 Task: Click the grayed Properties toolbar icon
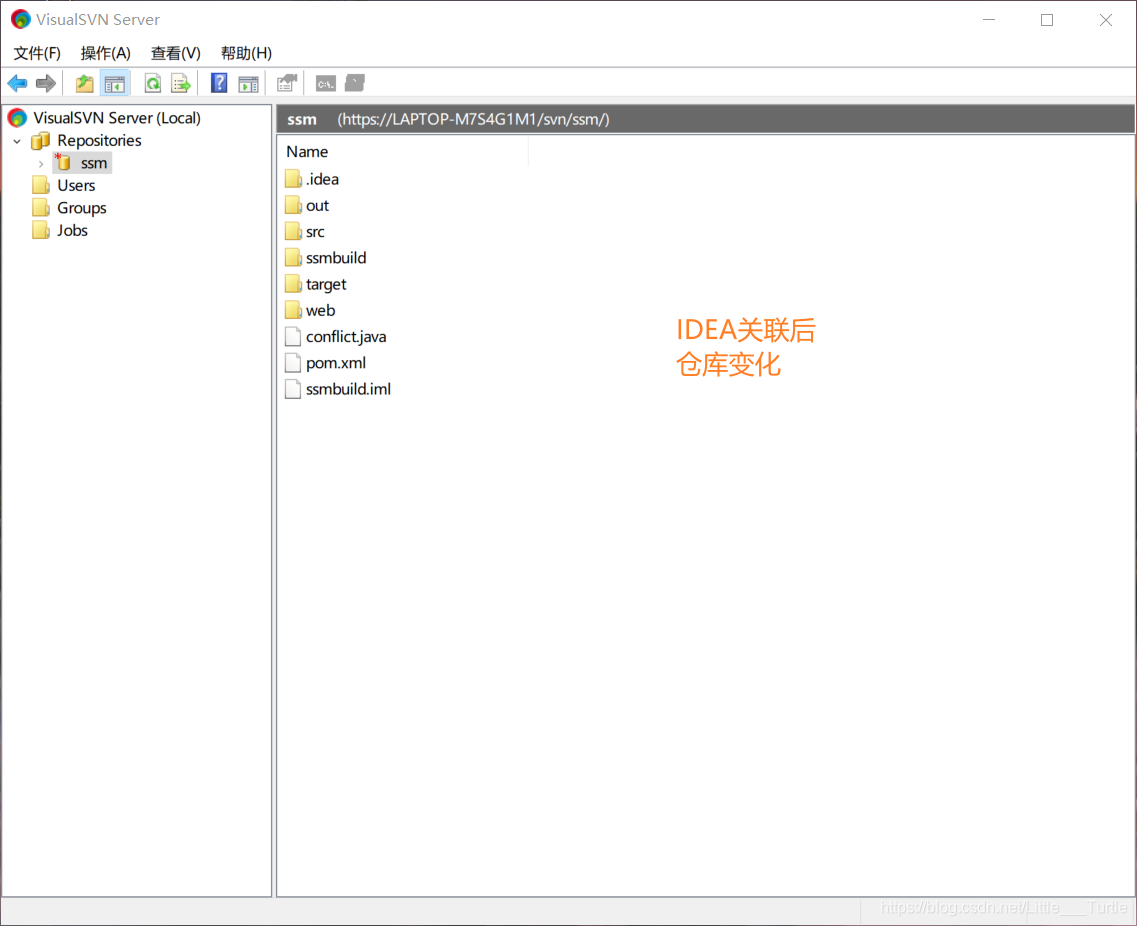(x=287, y=83)
